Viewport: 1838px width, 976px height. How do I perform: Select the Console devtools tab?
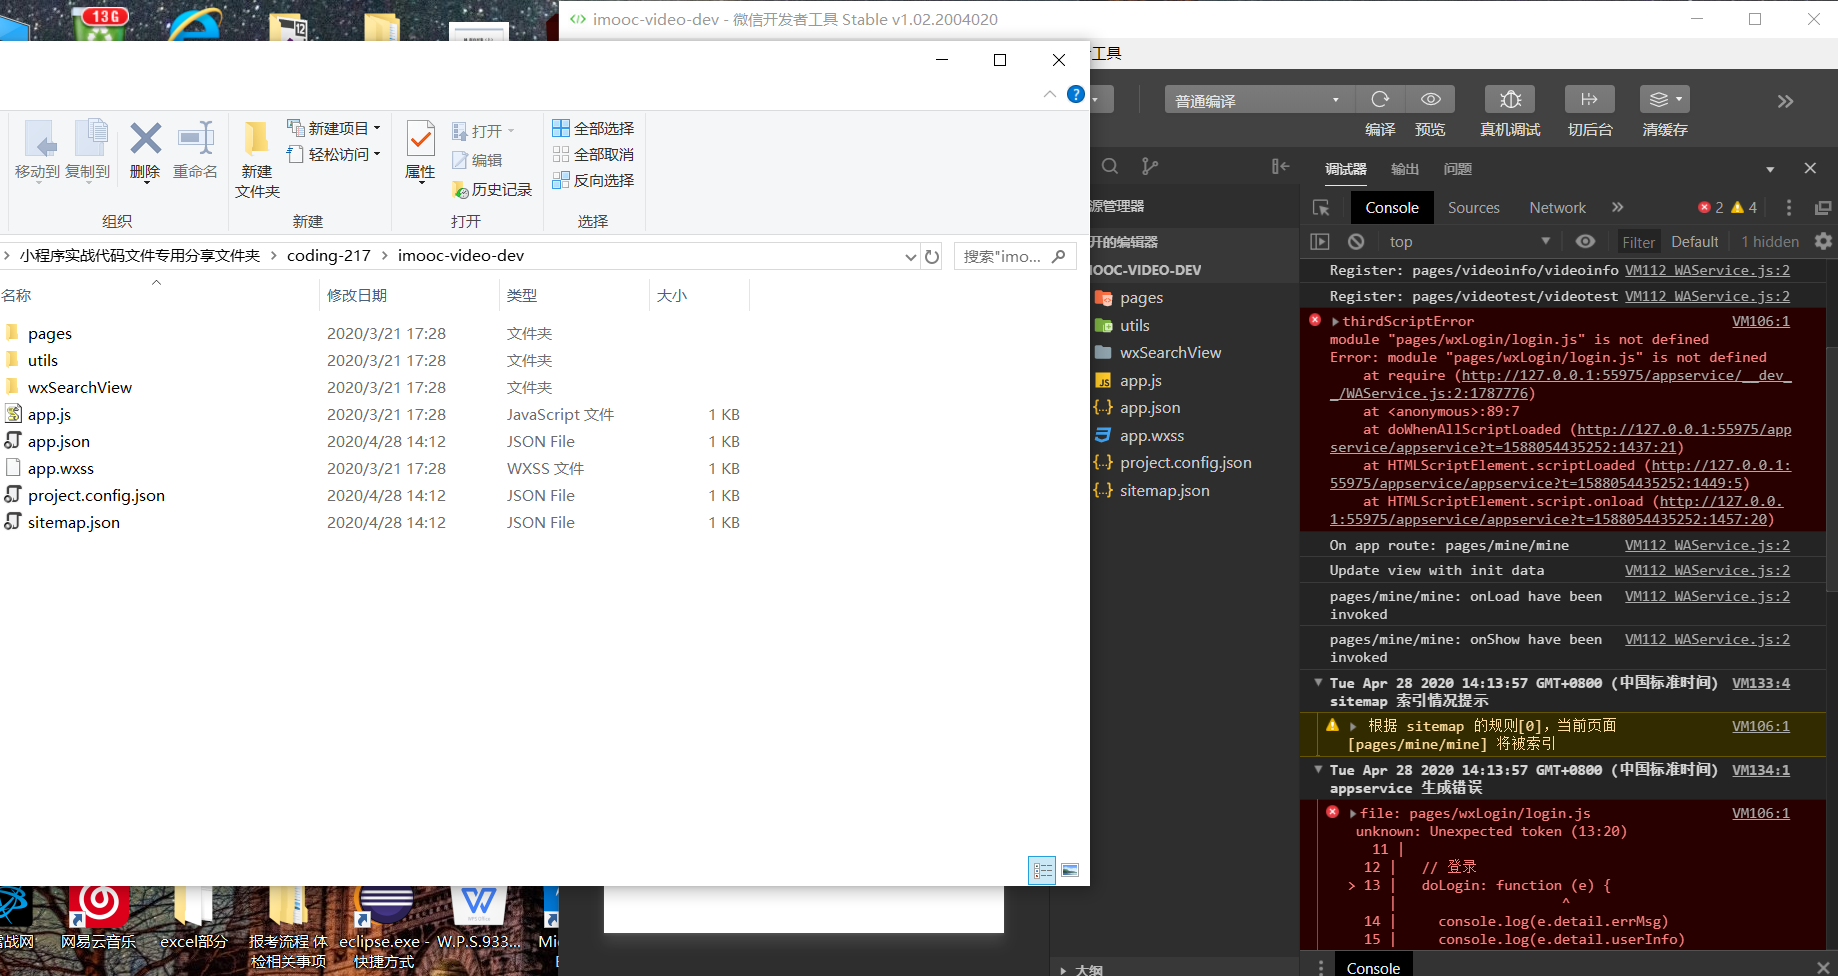pyautogui.click(x=1392, y=208)
